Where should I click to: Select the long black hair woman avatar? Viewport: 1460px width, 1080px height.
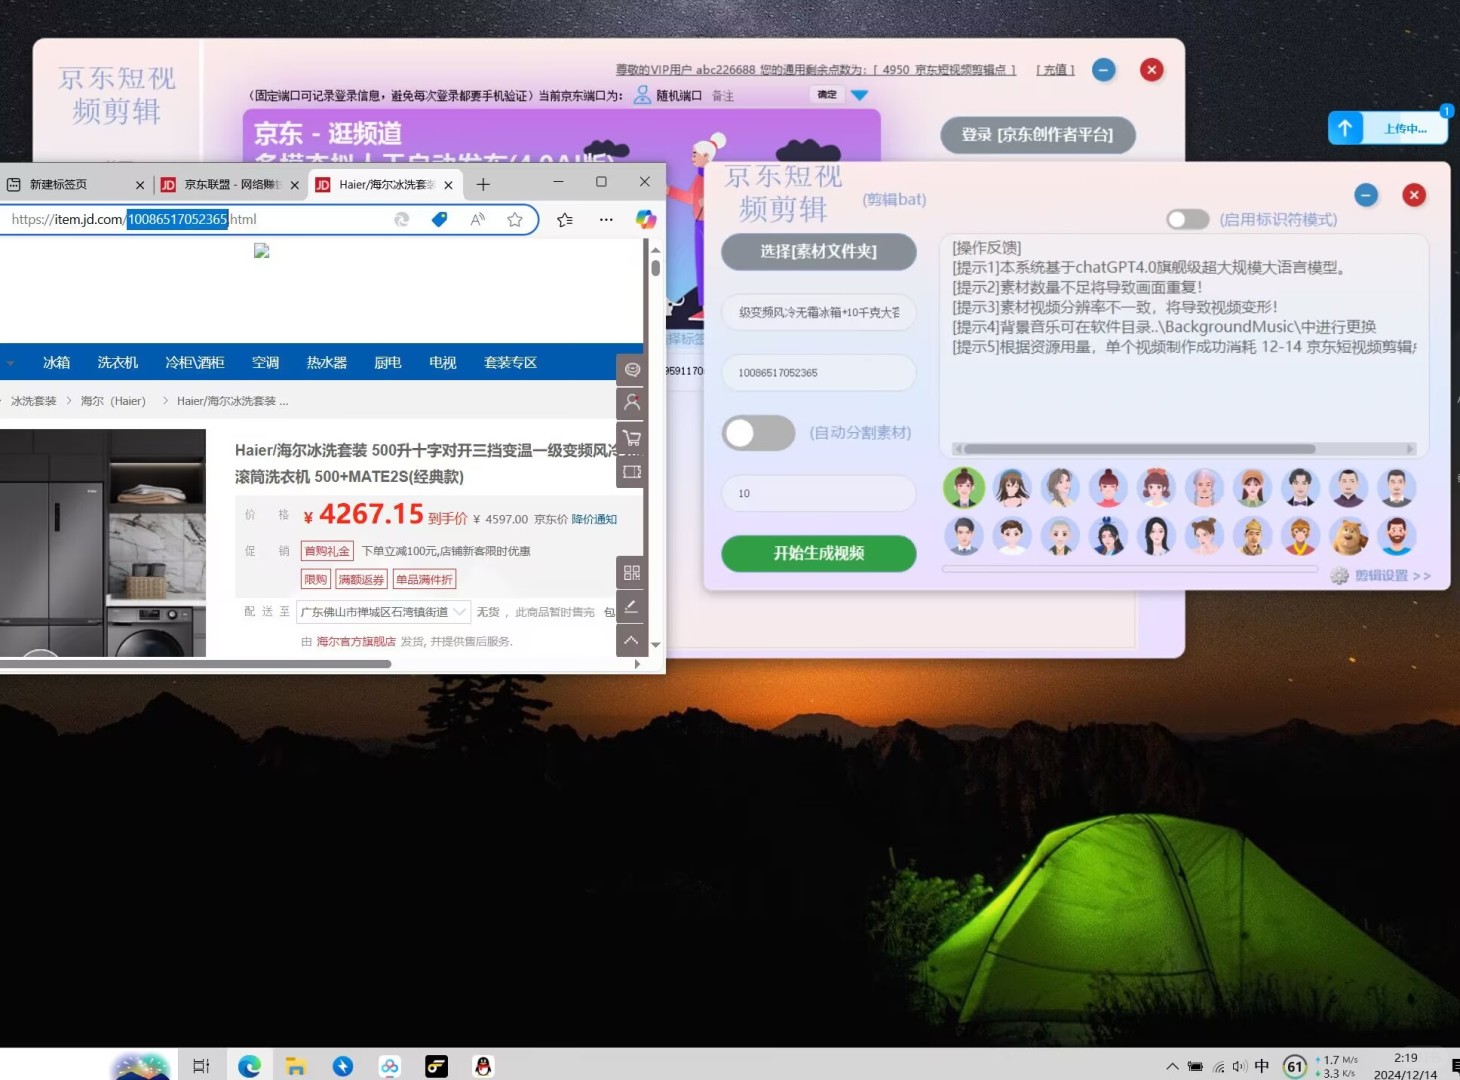pos(1156,537)
